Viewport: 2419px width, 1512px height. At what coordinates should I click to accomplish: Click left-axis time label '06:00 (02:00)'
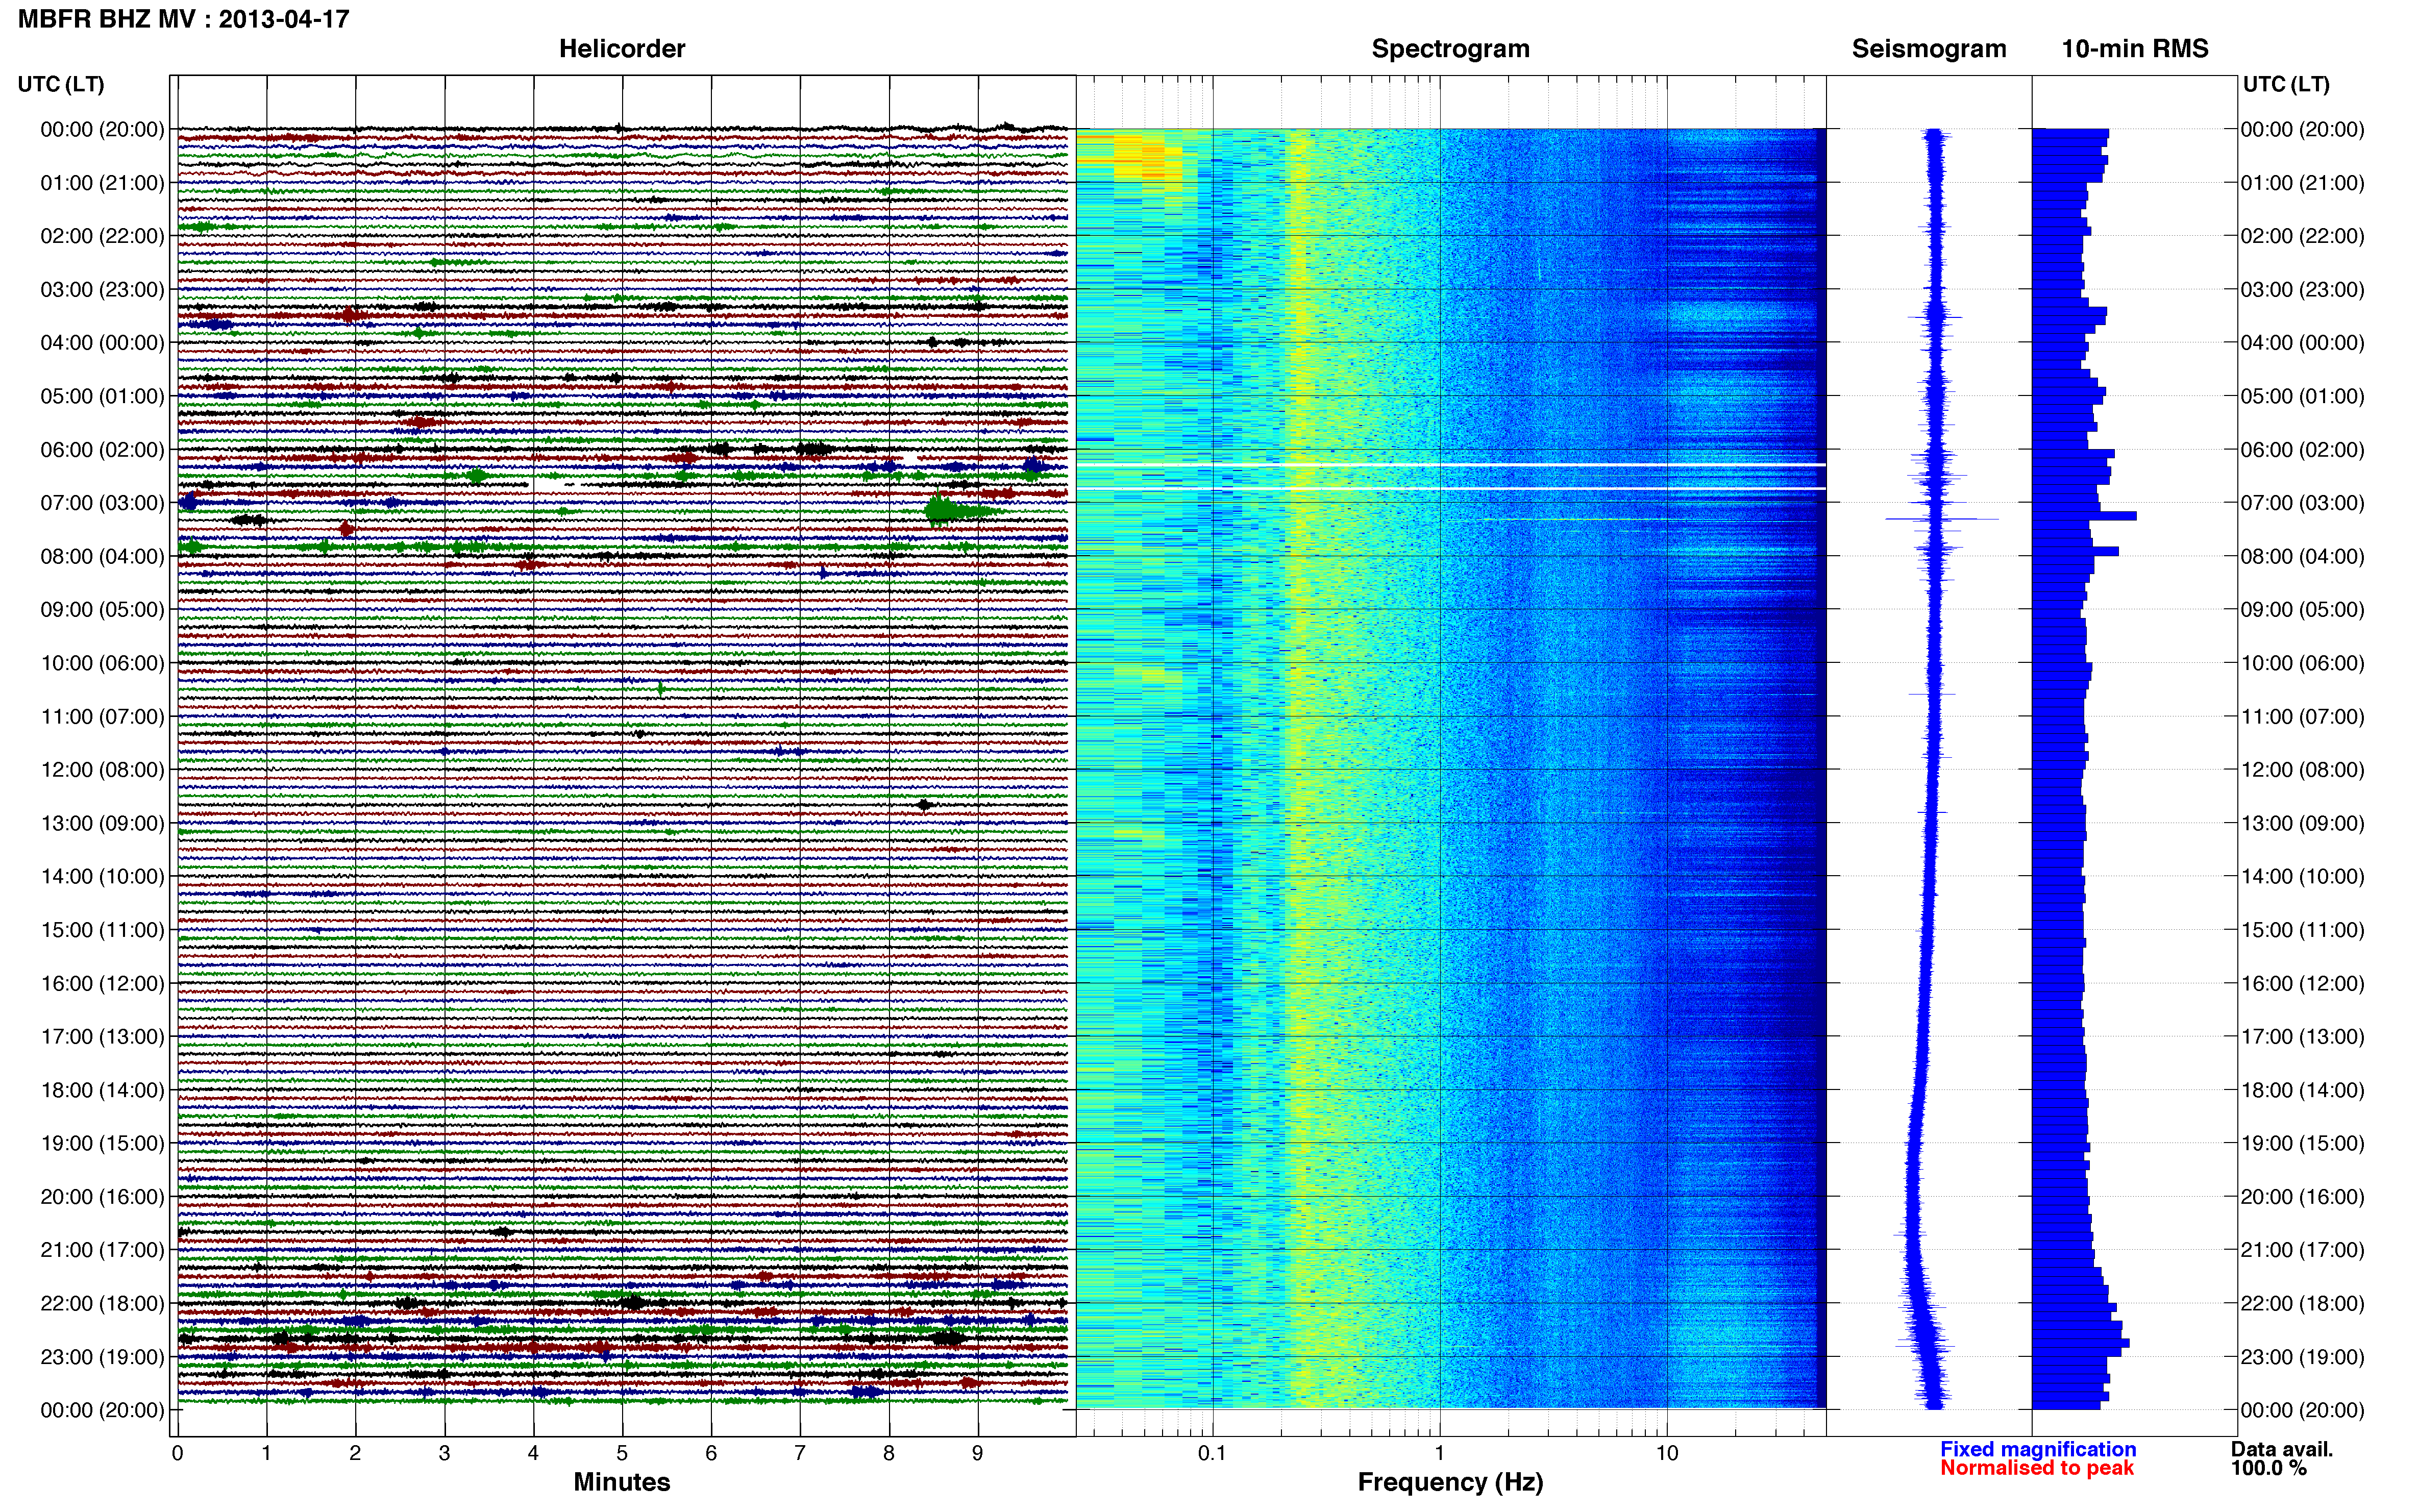[x=102, y=450]
